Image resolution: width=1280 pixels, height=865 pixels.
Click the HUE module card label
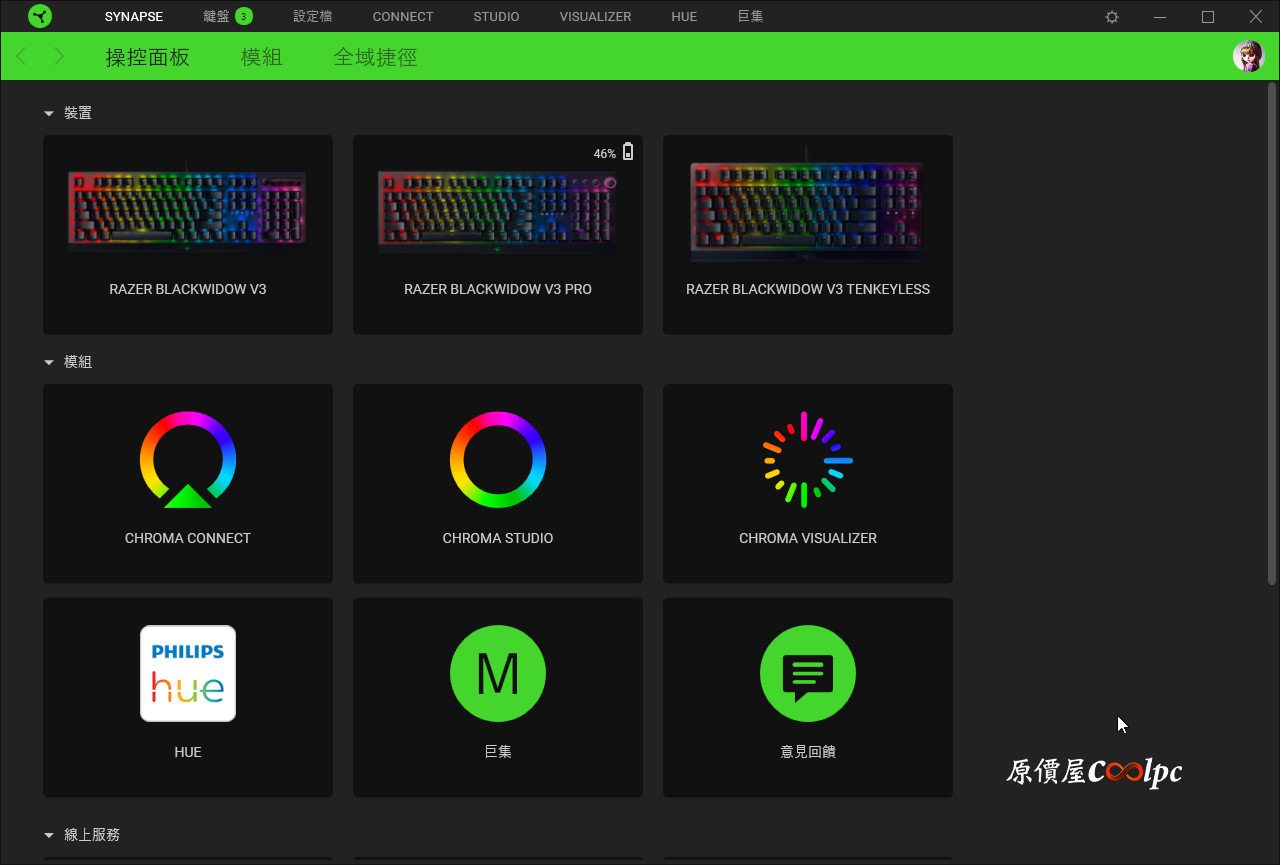click(x=188, y=752)
